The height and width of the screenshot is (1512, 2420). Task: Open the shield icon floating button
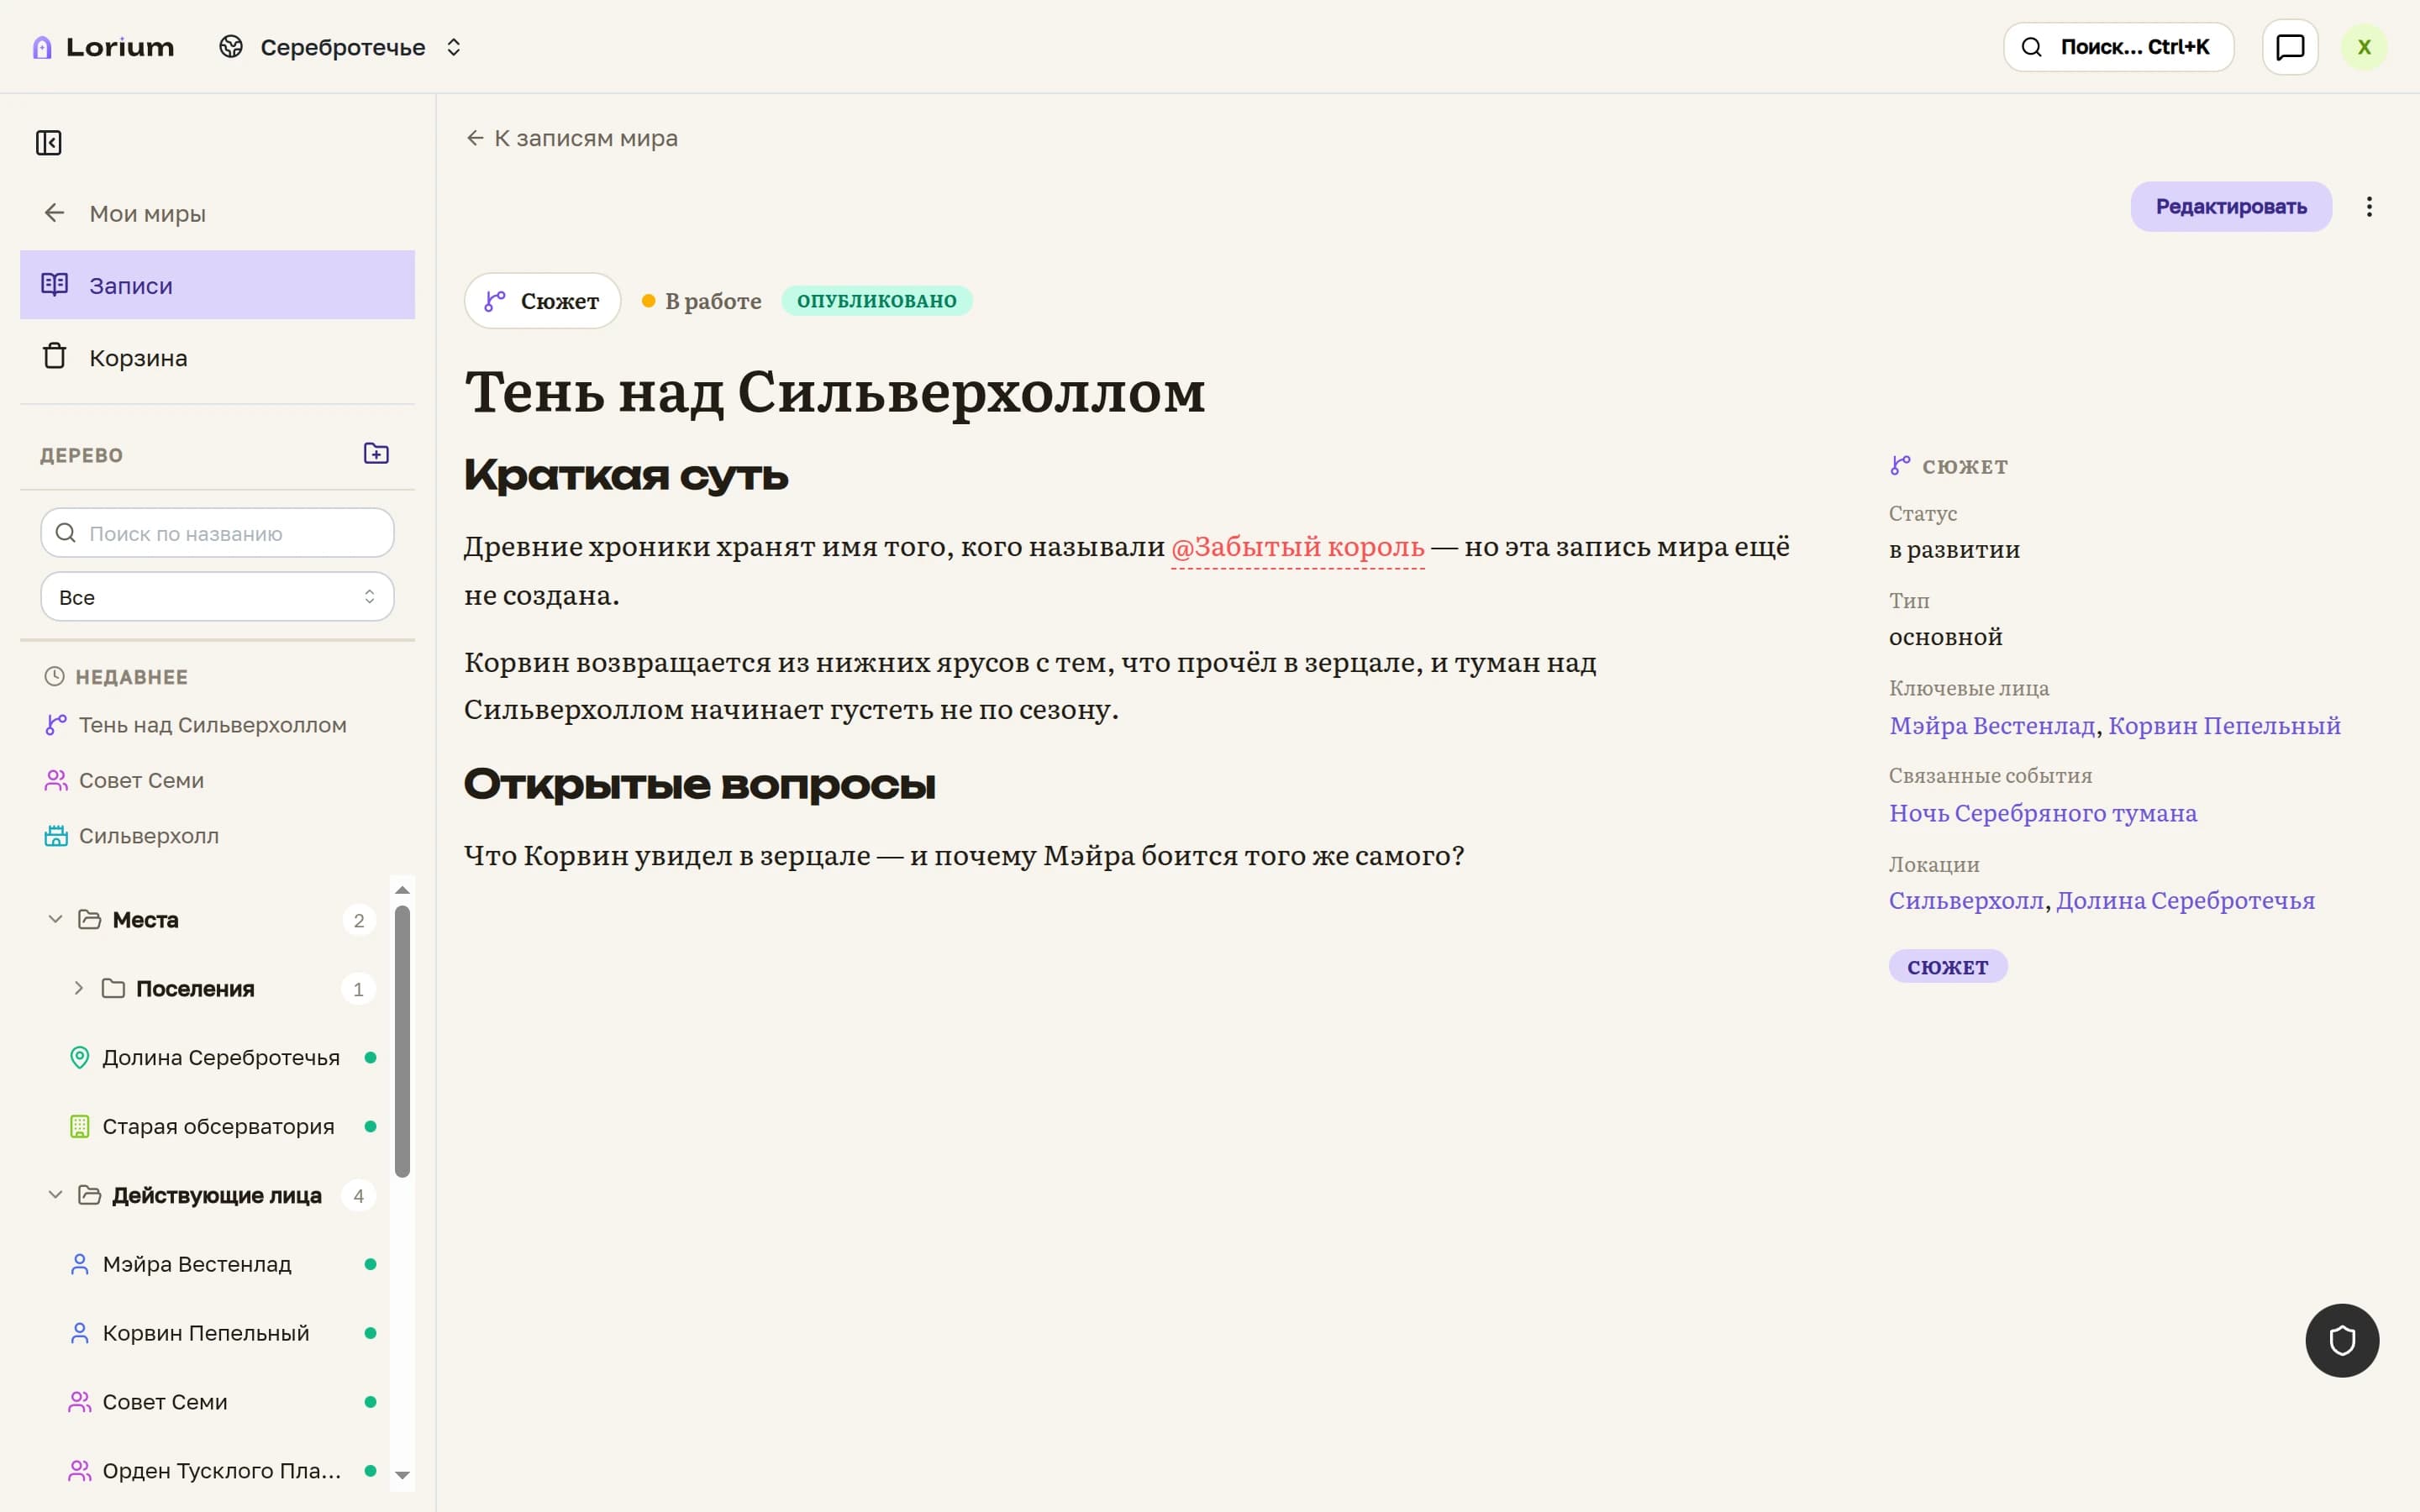coord(2342,1341)
